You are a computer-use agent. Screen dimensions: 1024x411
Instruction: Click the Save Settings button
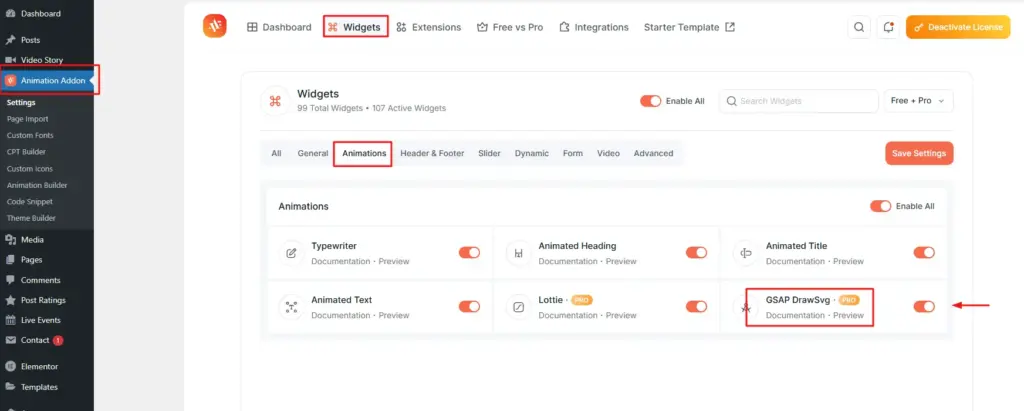(x=919, y=153)
